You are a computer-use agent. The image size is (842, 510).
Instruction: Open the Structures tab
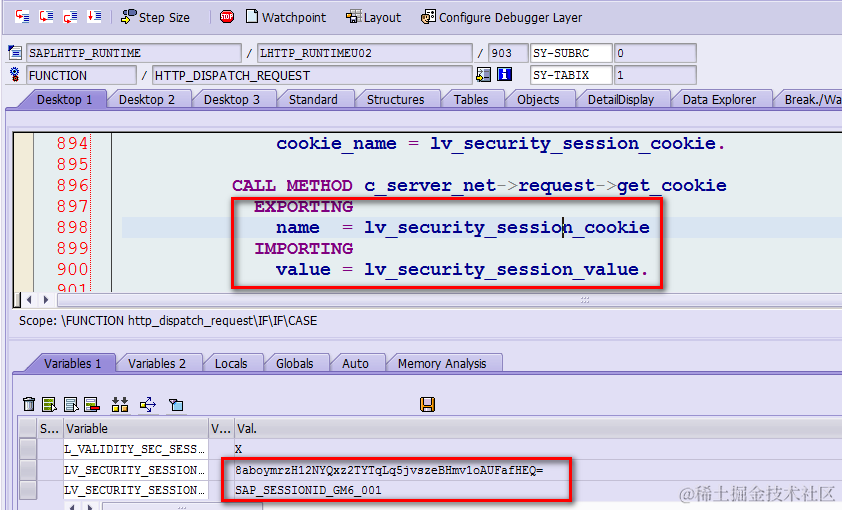click(395, 99)
